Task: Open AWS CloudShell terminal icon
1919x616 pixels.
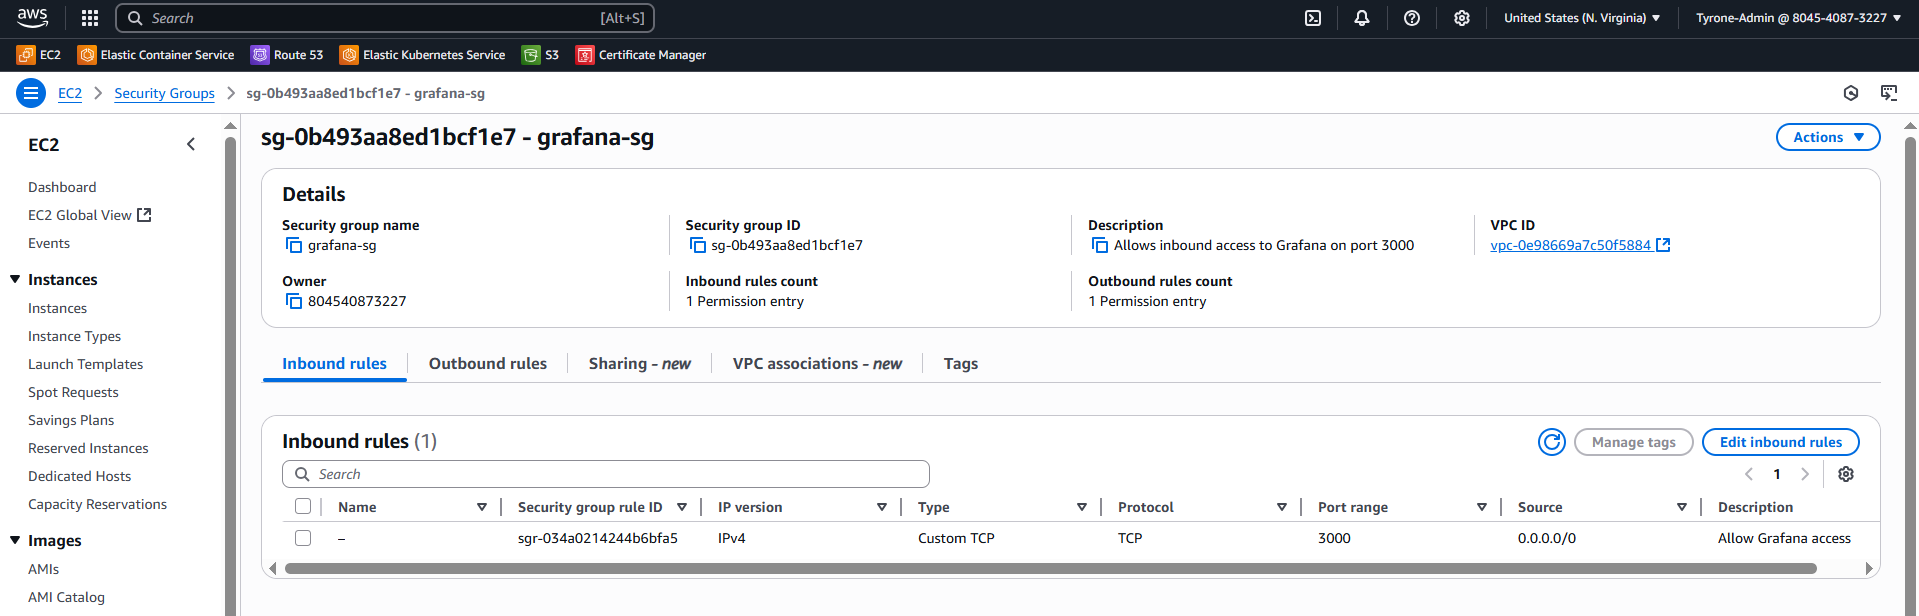Action: click(1313, 18)
